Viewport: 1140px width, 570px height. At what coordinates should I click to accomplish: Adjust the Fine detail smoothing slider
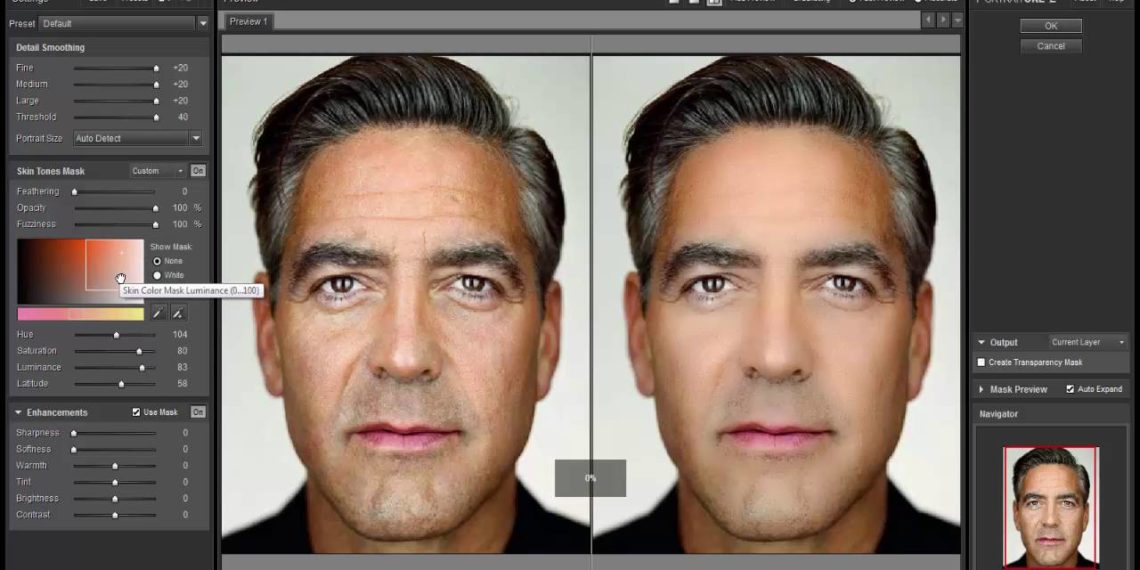115,68
